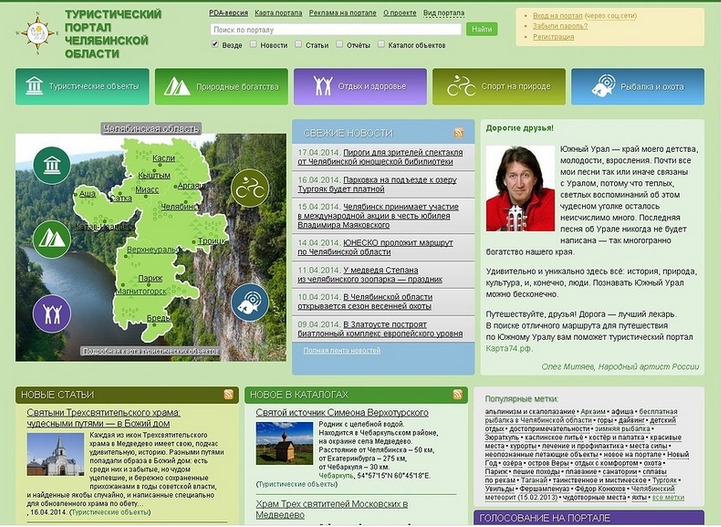This screenshot has width=721, height=527.
Task: Open Отдых и здоровье category
Action: point(360,86)
